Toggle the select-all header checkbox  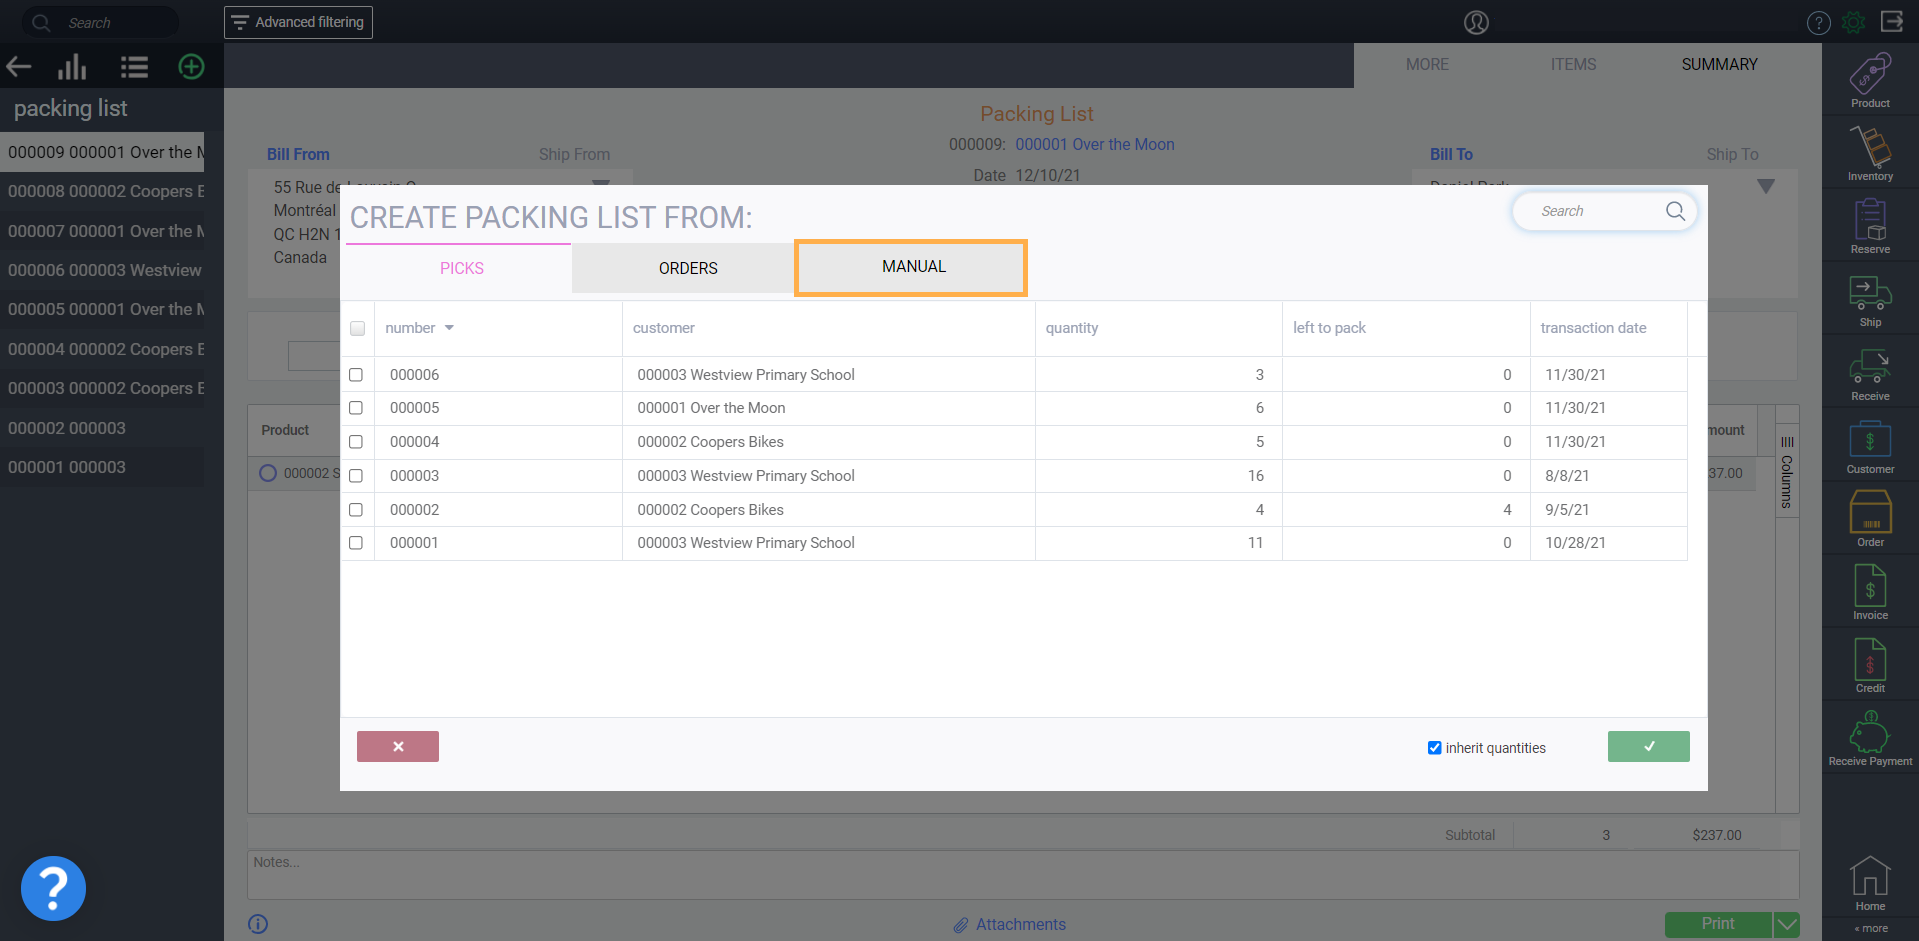(x=357, y=328)
